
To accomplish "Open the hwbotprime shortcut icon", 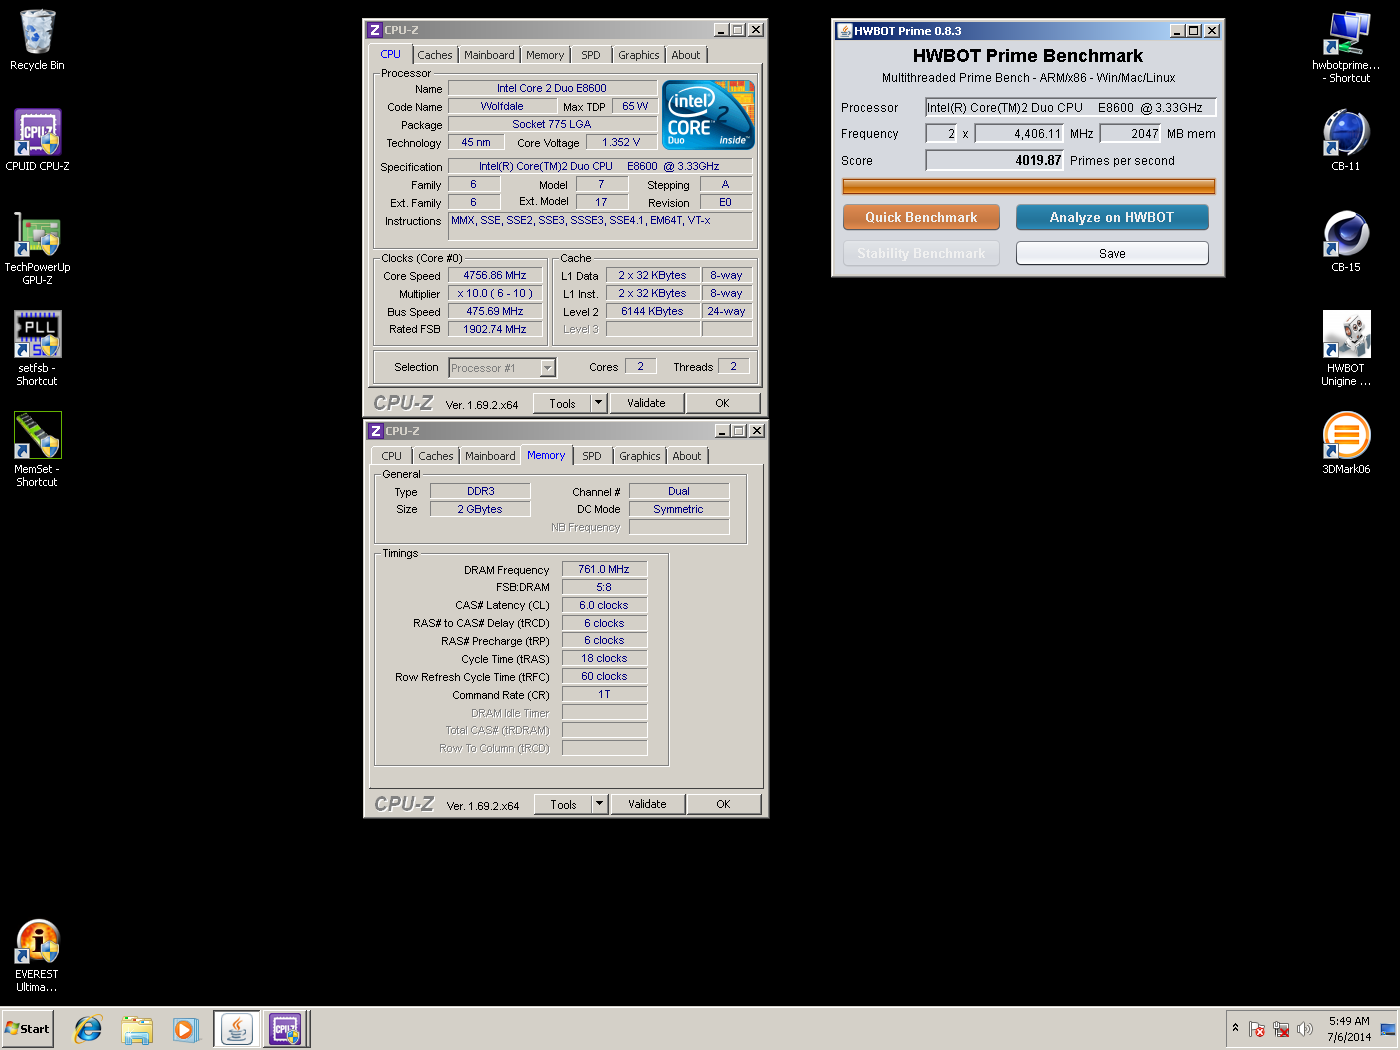I will coord(1346,46).
